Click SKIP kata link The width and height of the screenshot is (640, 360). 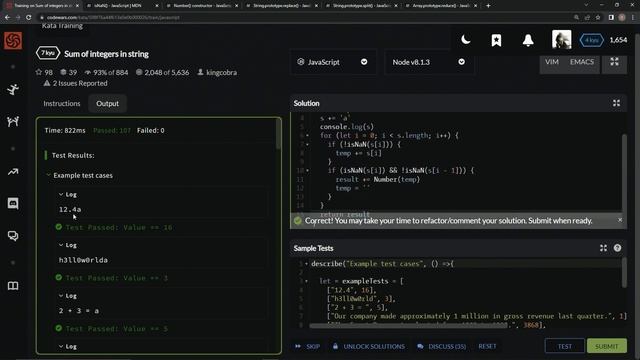[308, 346]
